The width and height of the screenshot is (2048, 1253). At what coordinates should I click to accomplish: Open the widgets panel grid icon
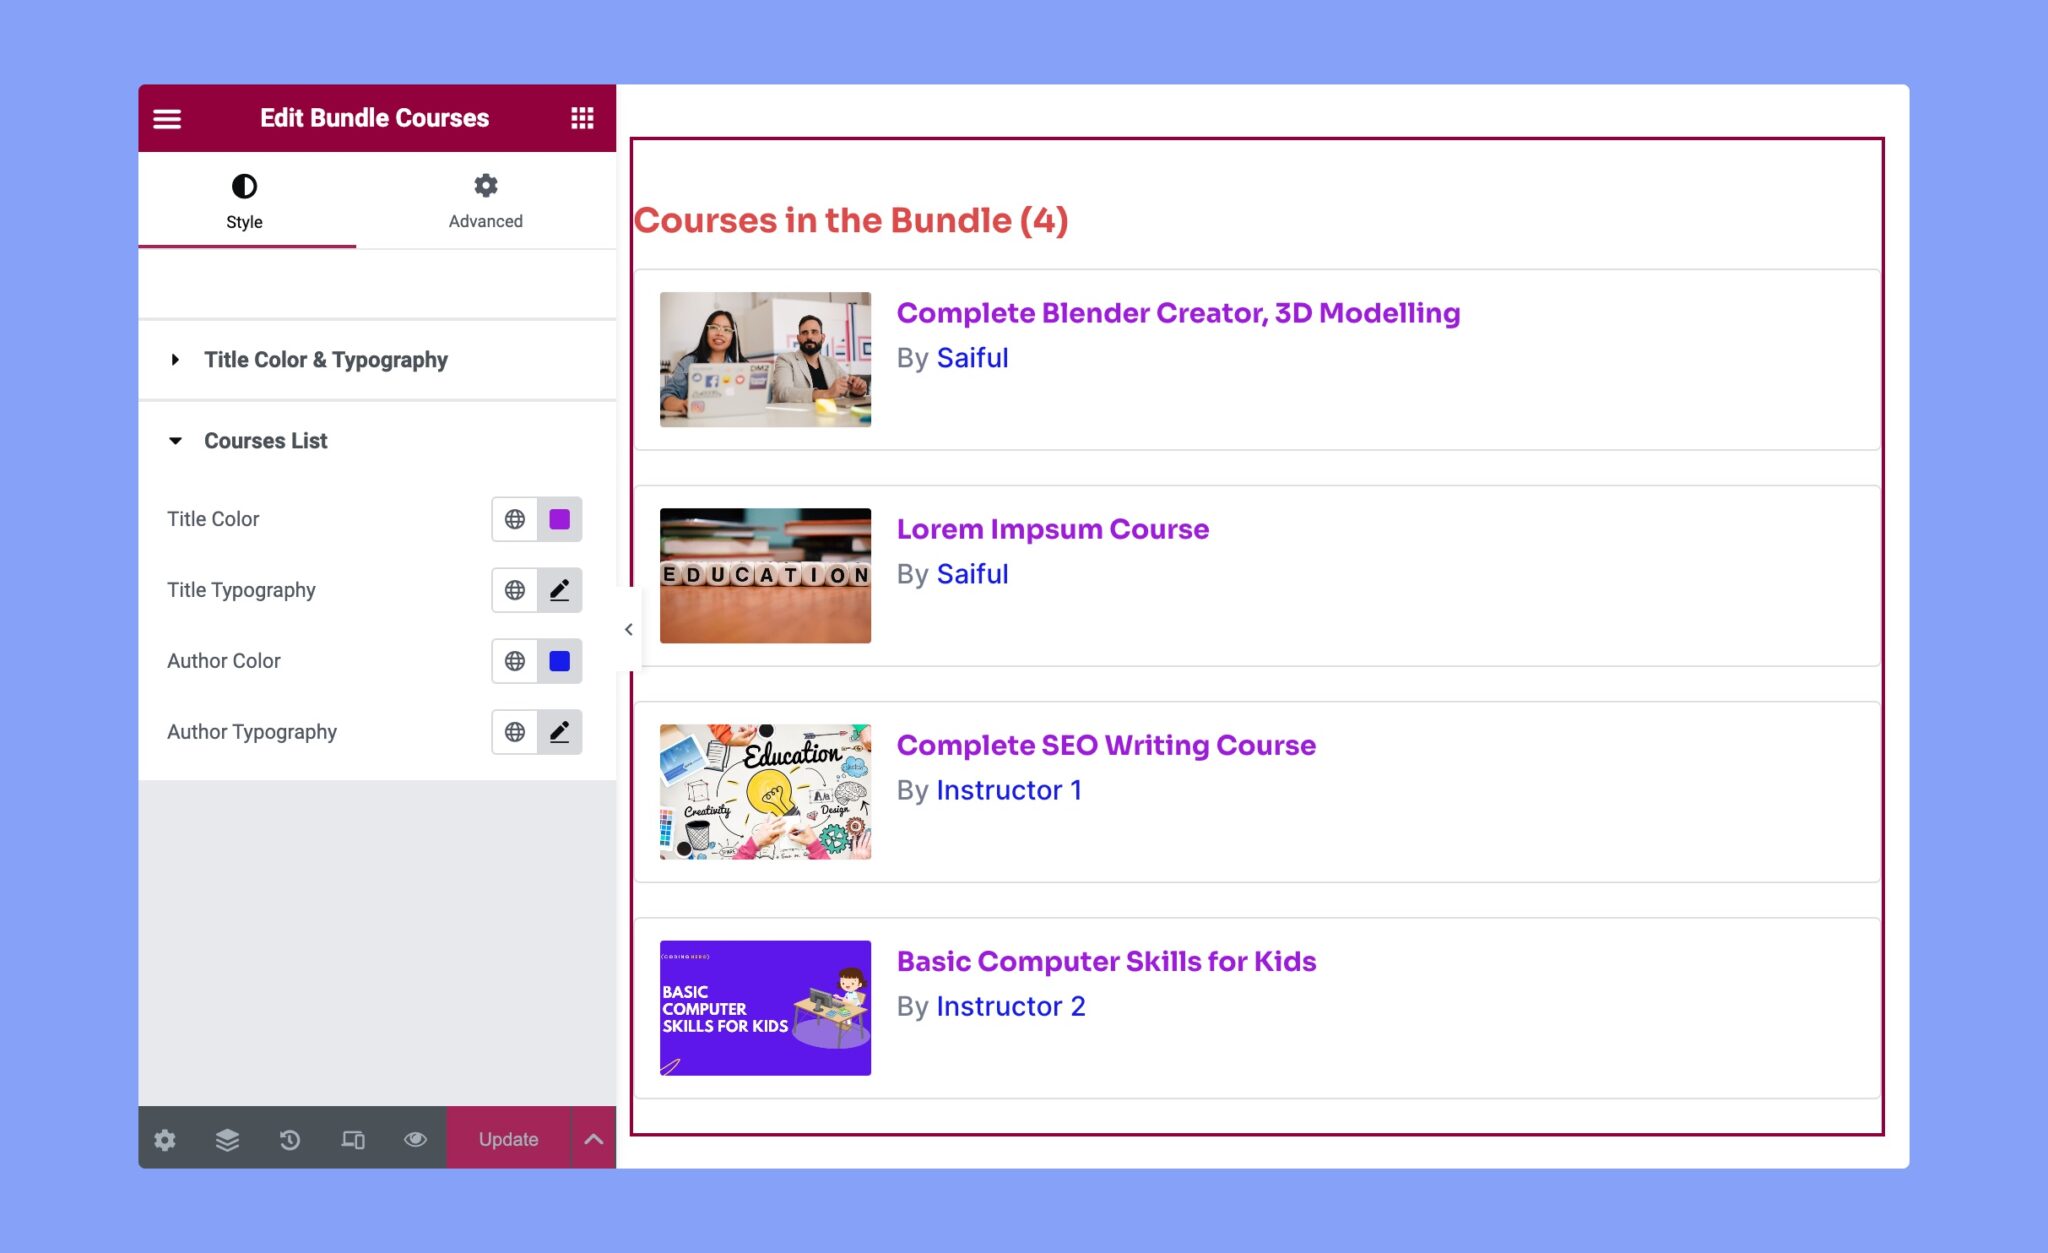point(583,117)
